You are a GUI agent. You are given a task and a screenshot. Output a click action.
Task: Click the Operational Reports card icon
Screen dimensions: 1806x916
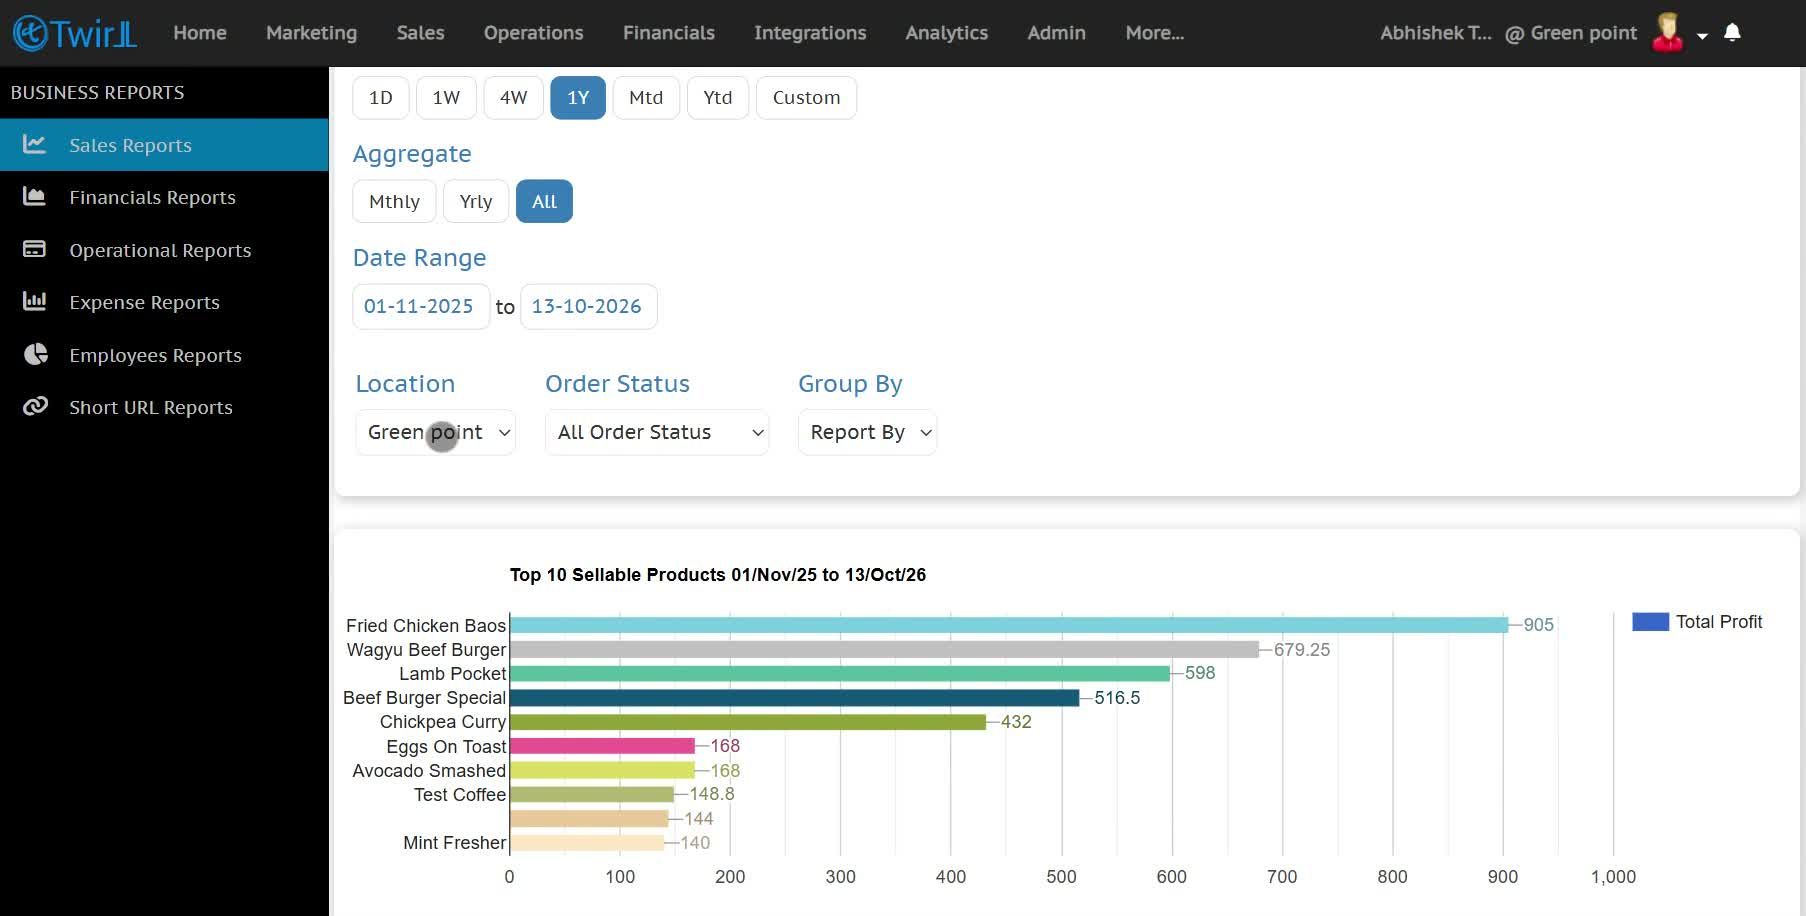(x=35, y=250)
